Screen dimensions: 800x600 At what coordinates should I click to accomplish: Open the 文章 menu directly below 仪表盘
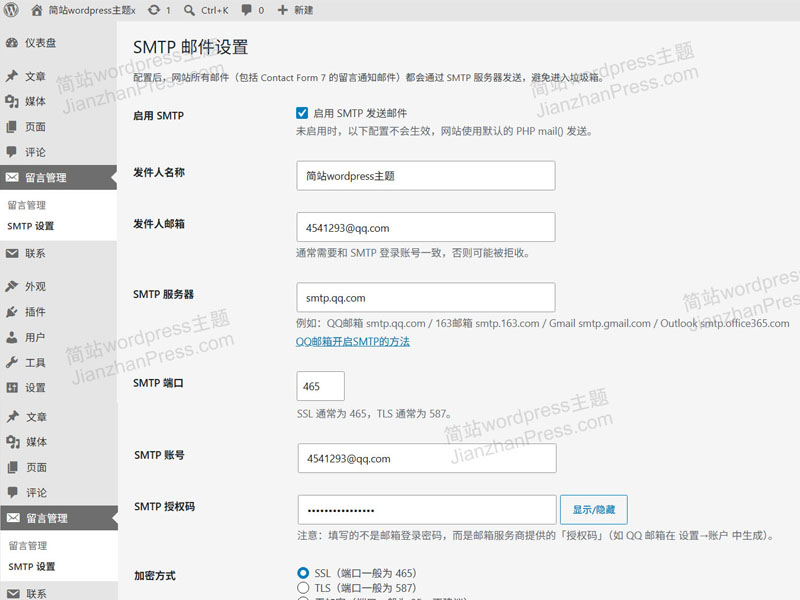[26, 77]
